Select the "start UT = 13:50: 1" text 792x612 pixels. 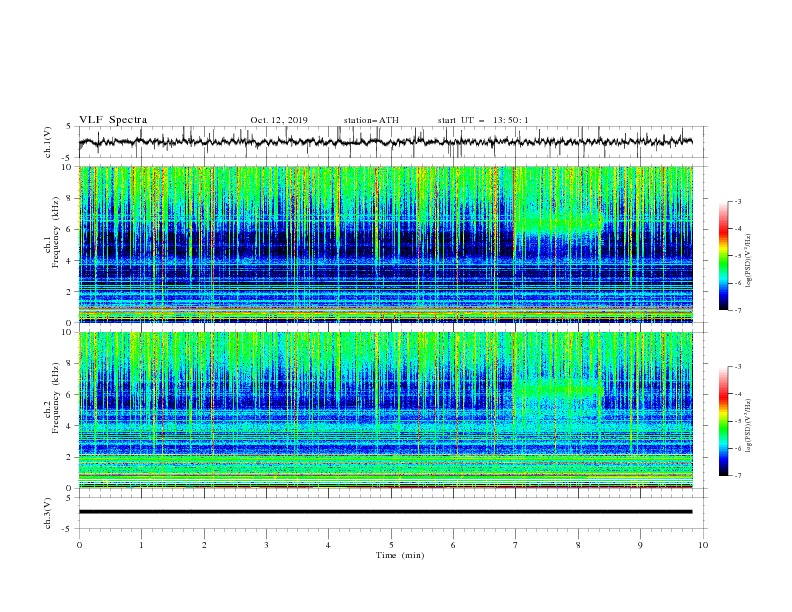483,120
